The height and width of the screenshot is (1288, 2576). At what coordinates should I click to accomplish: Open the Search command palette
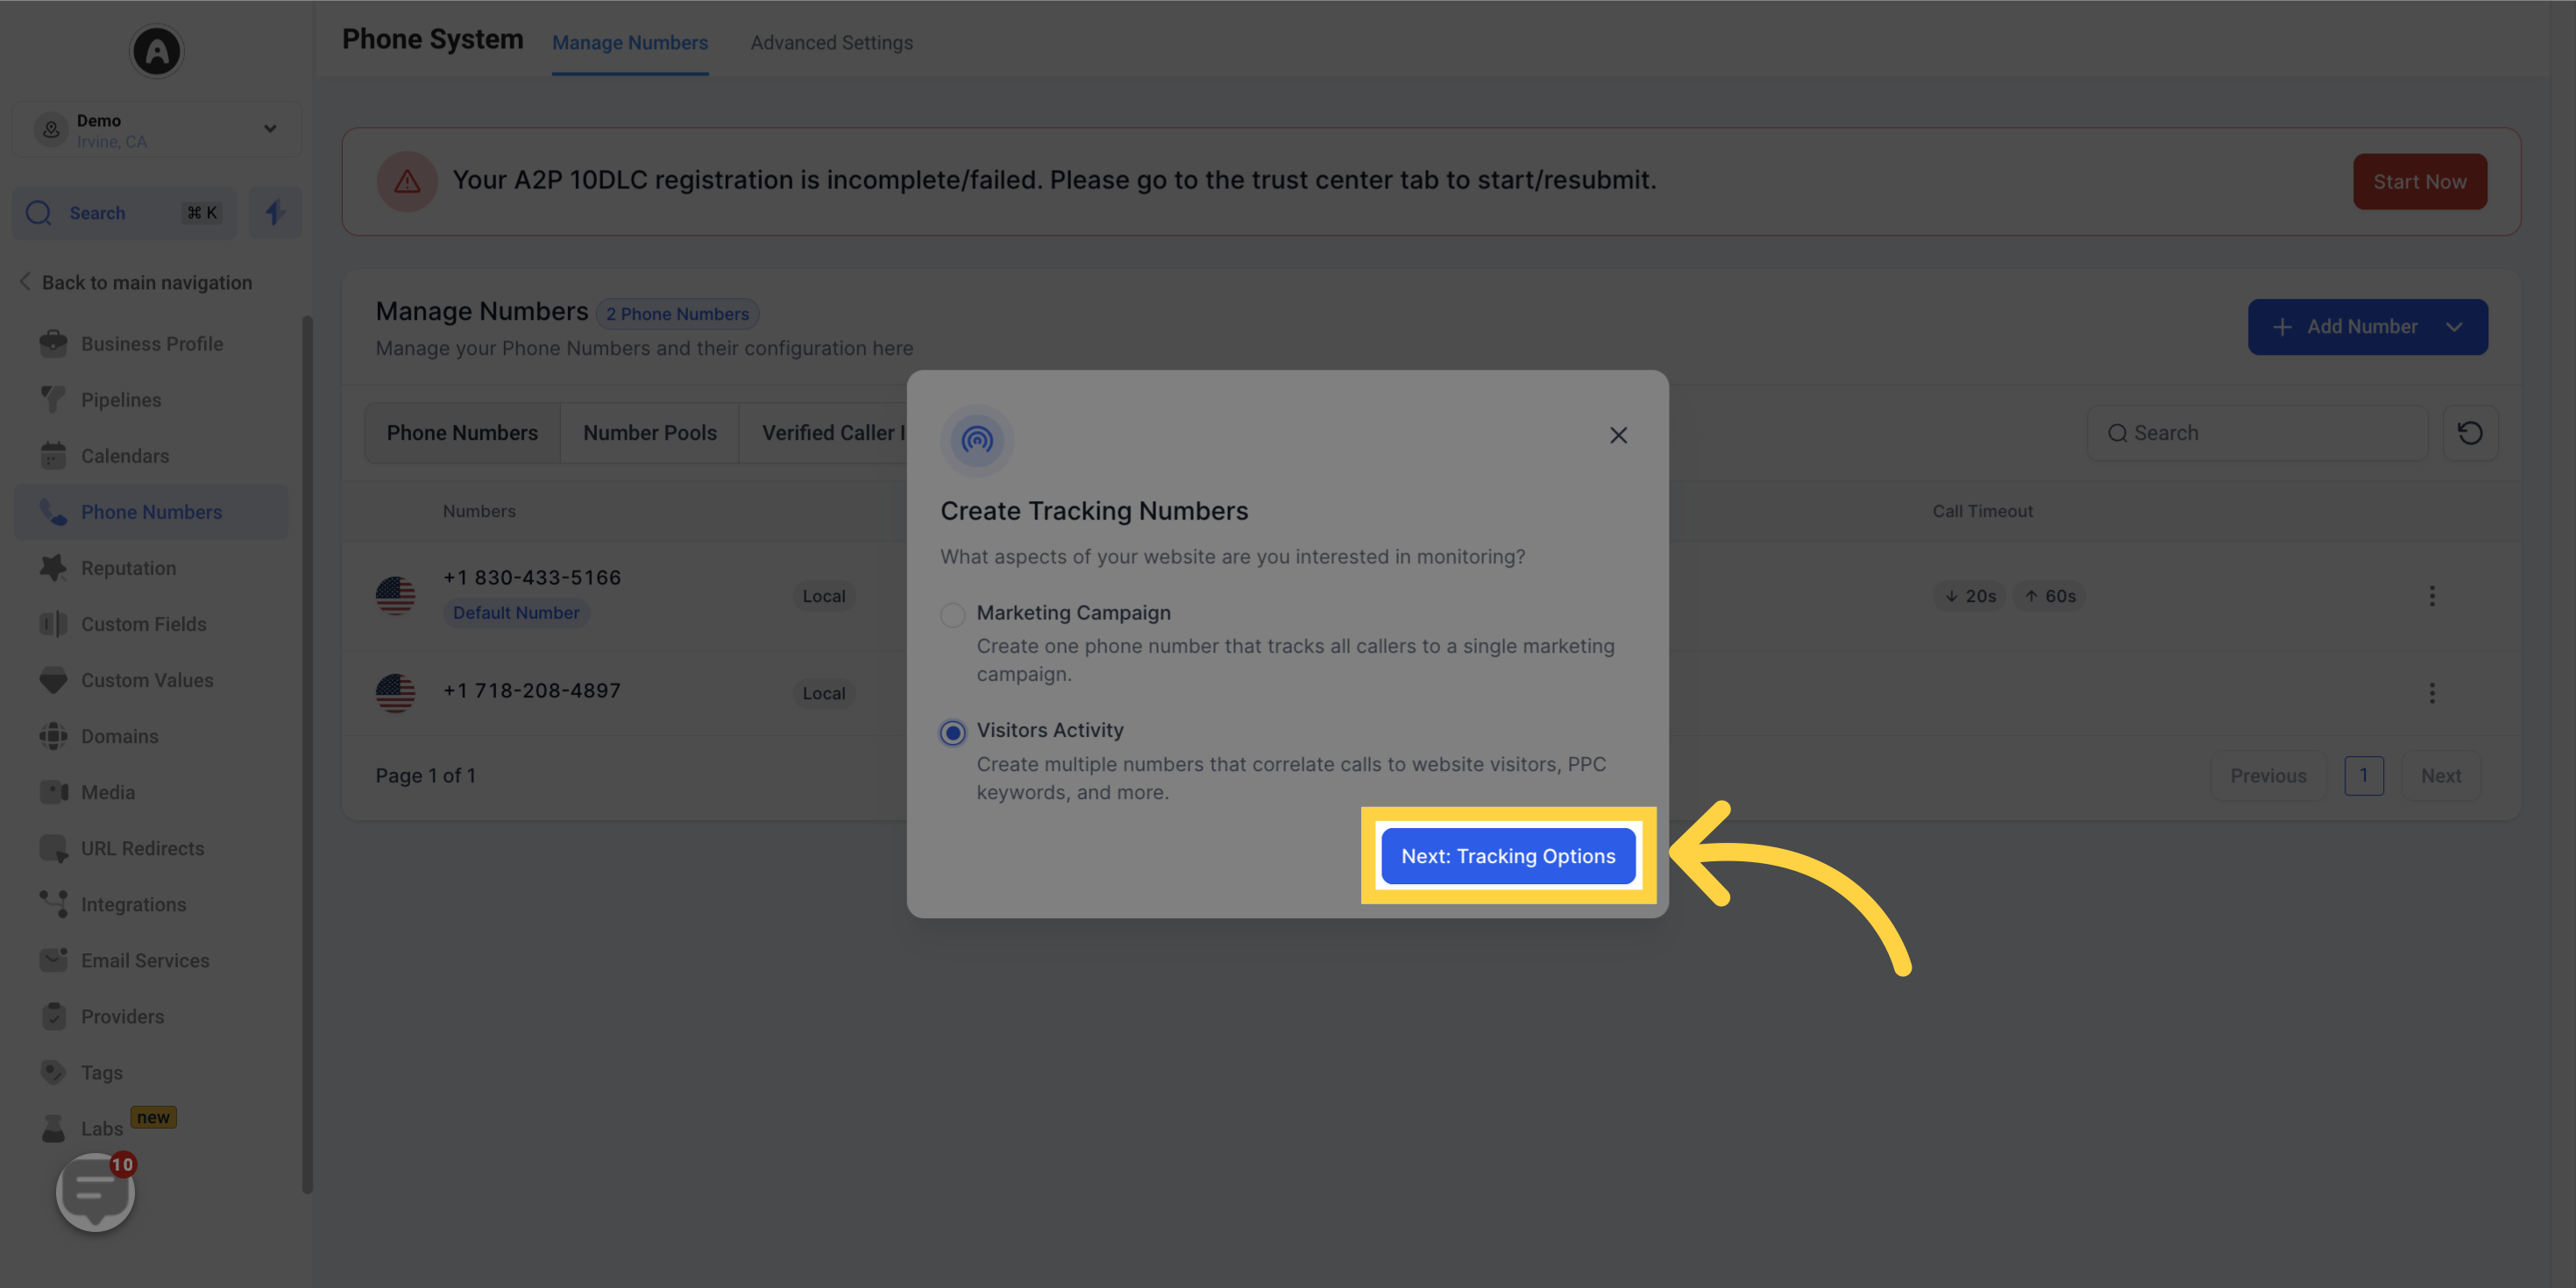point(124,212)
